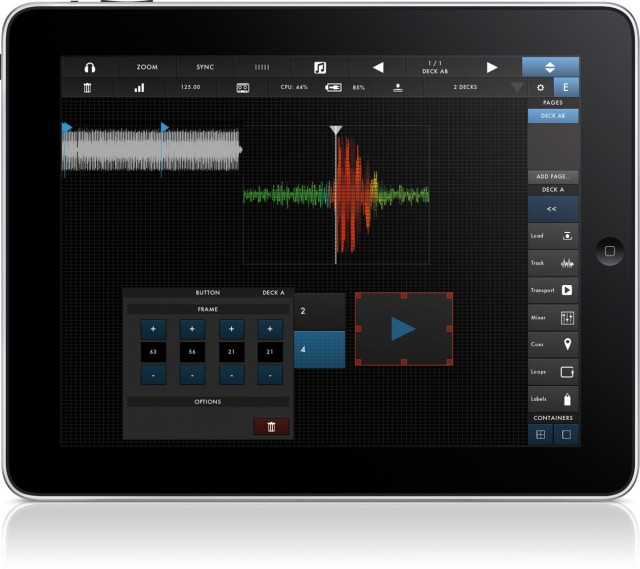The width and height of the screenshot is (640, 569).
Task: Add a Loops control from sidebar
Action: click(x=553, y=372)
